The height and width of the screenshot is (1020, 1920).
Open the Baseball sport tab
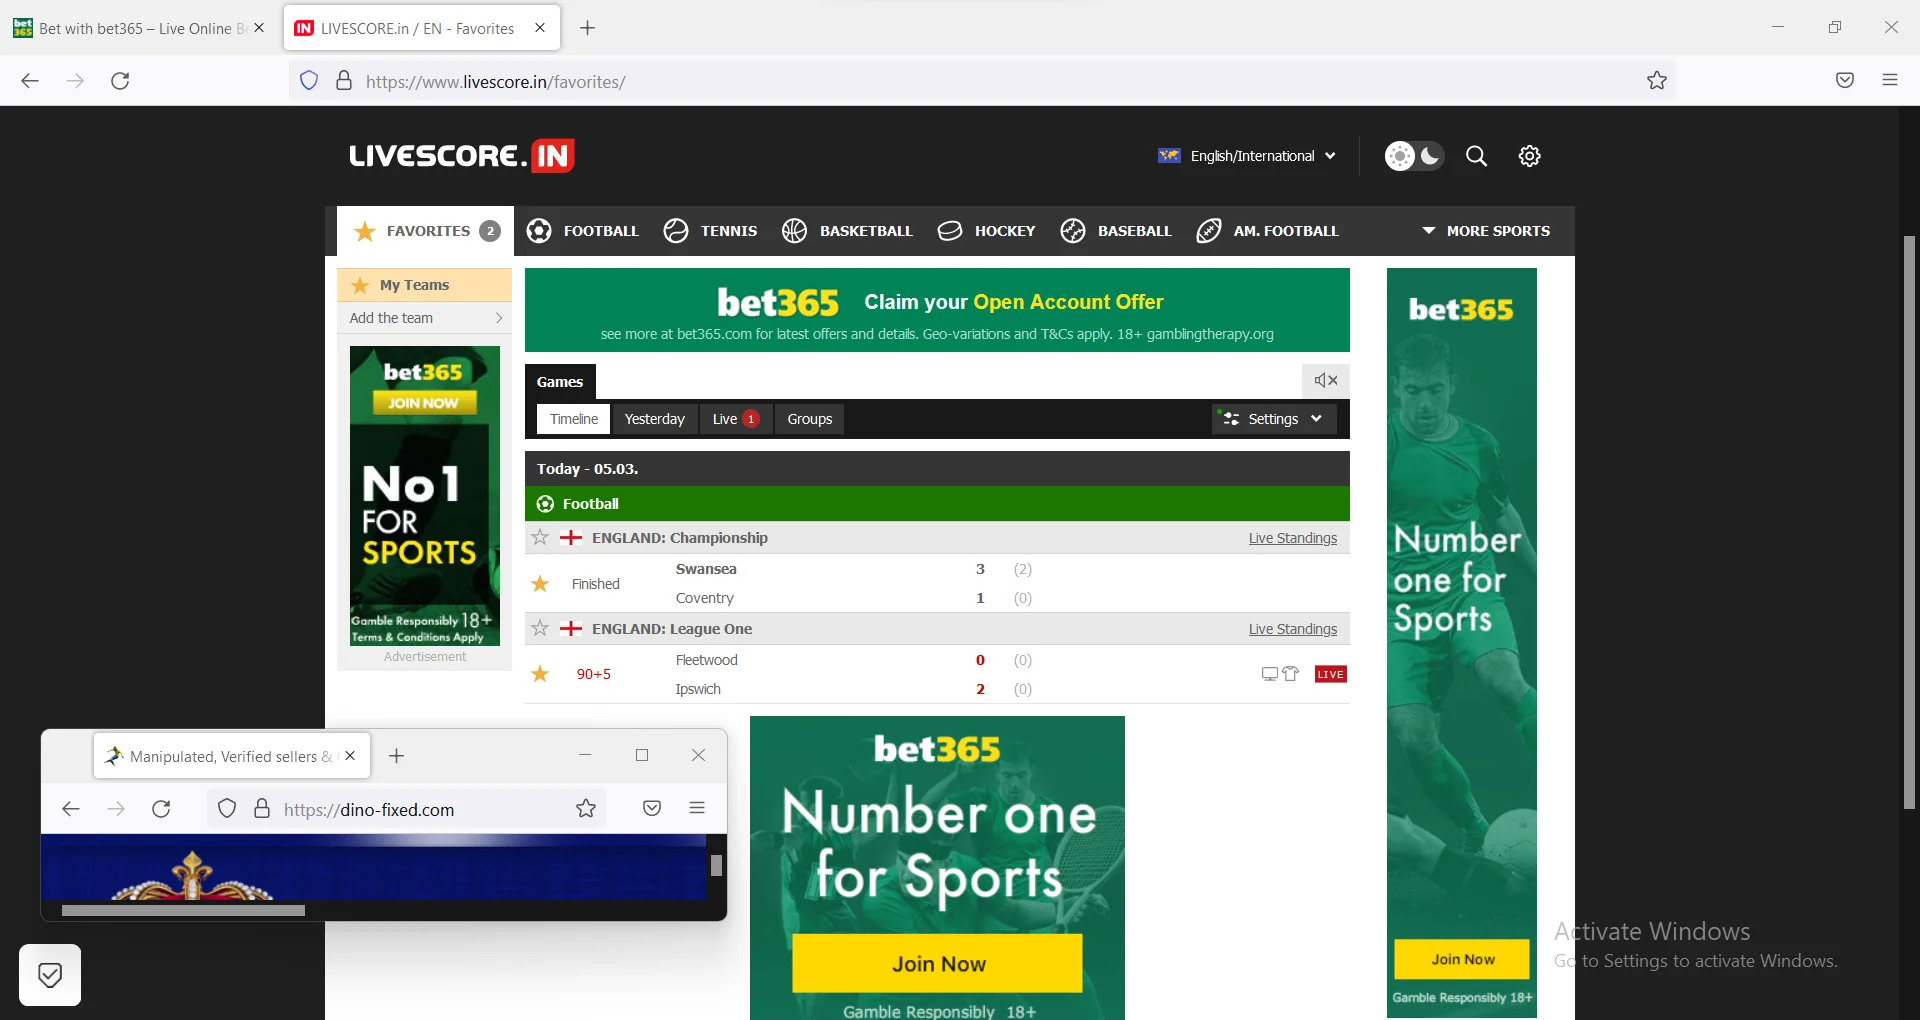(x=1116, y=231)
